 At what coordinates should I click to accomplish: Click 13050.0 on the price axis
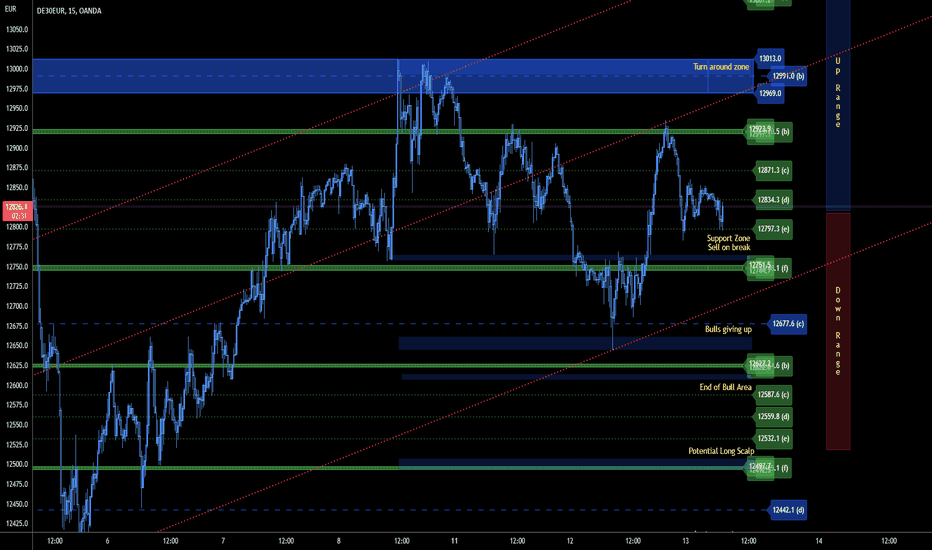(17, 30)
